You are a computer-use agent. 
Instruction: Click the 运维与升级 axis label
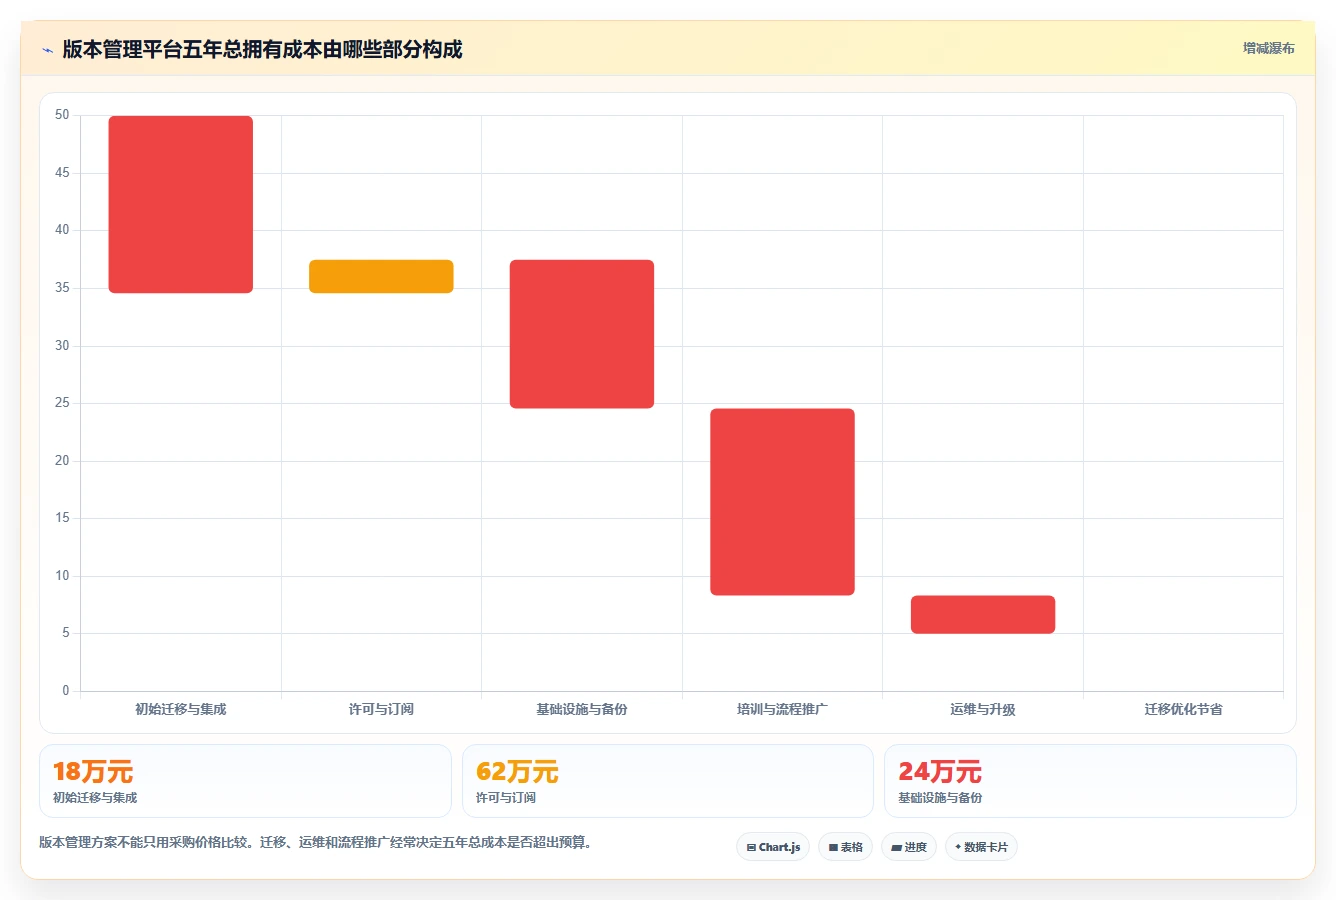pos(983,709)
